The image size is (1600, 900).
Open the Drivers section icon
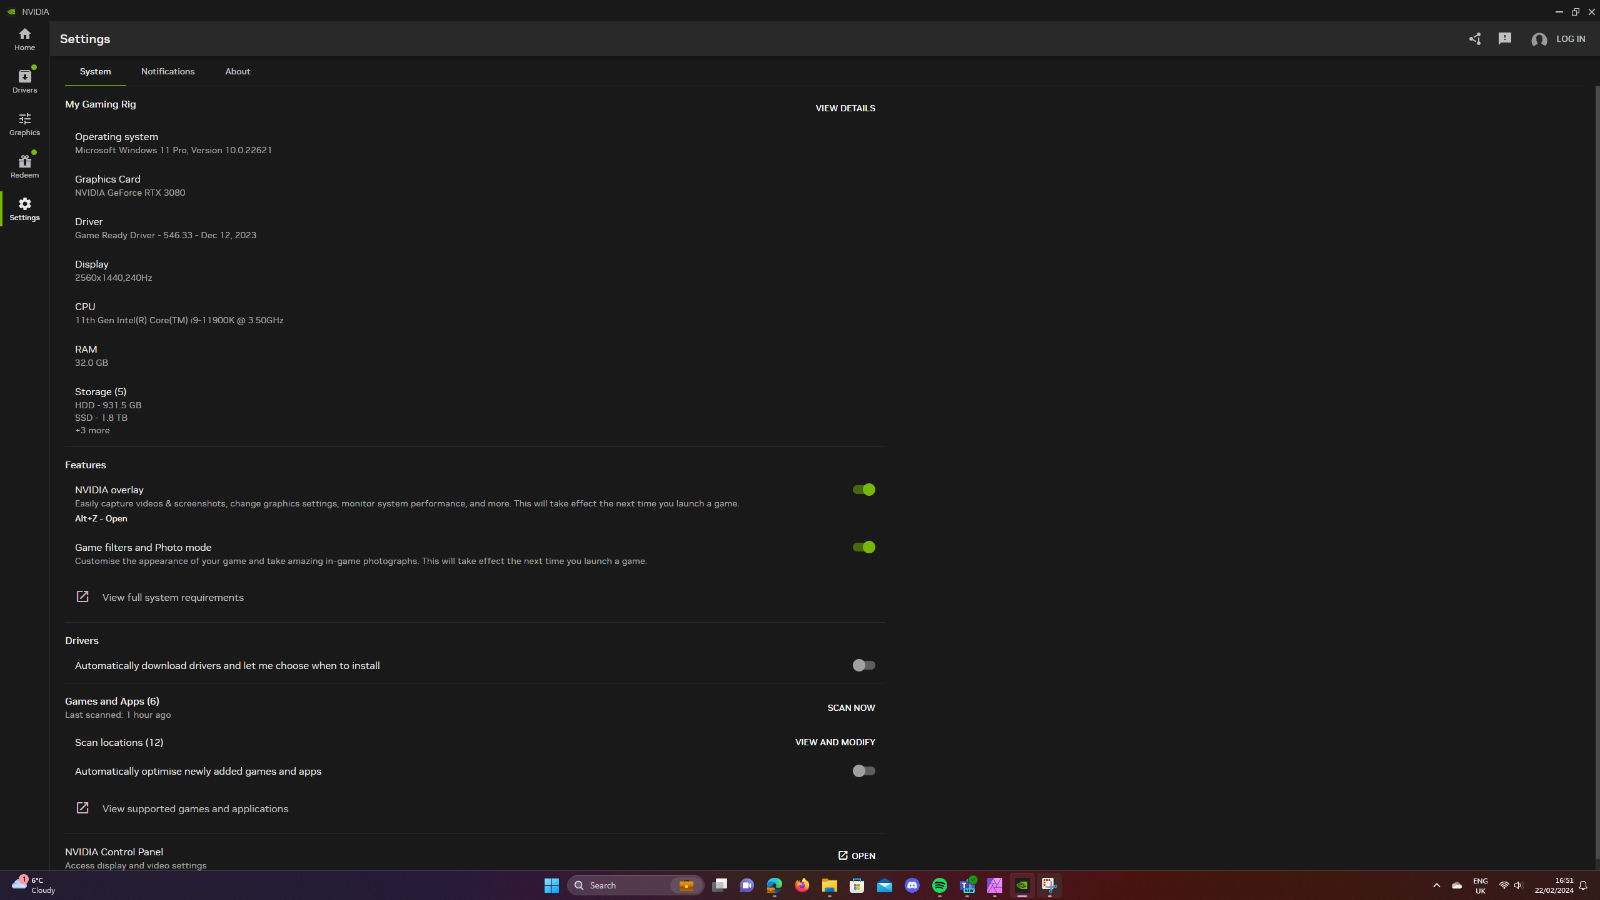point(24,80)
